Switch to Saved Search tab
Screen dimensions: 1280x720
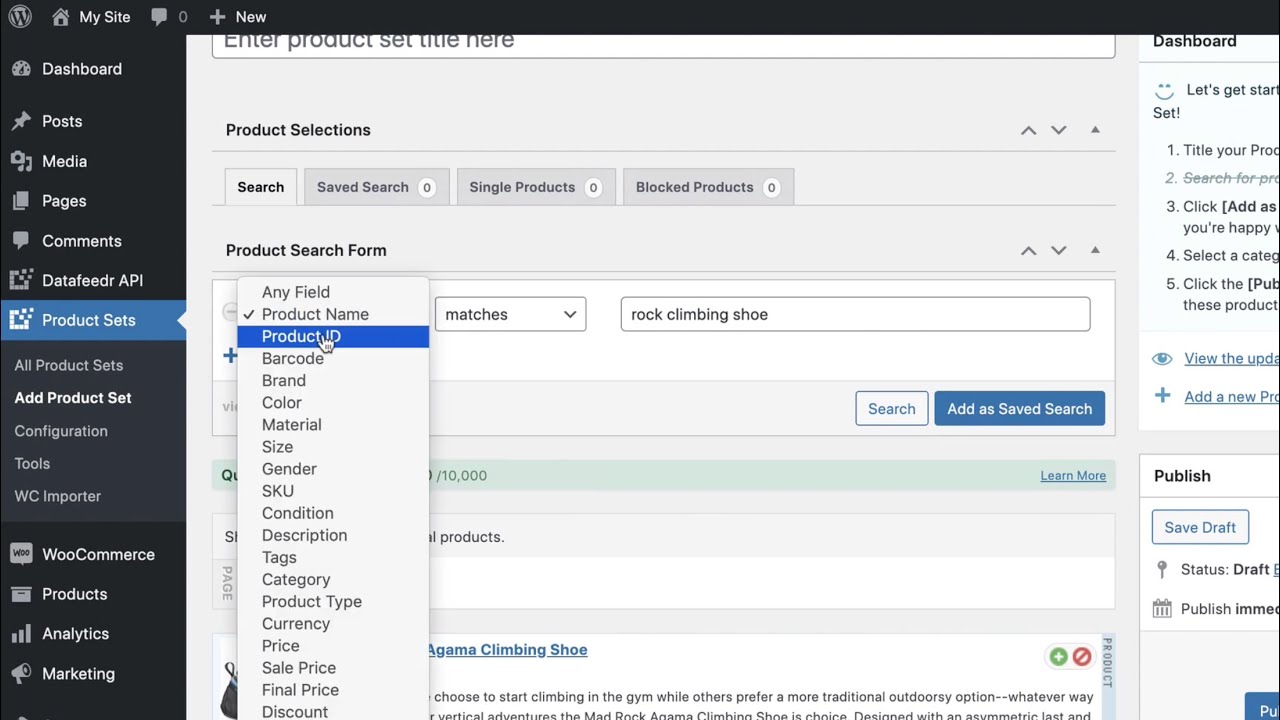(x=376, y=187)
